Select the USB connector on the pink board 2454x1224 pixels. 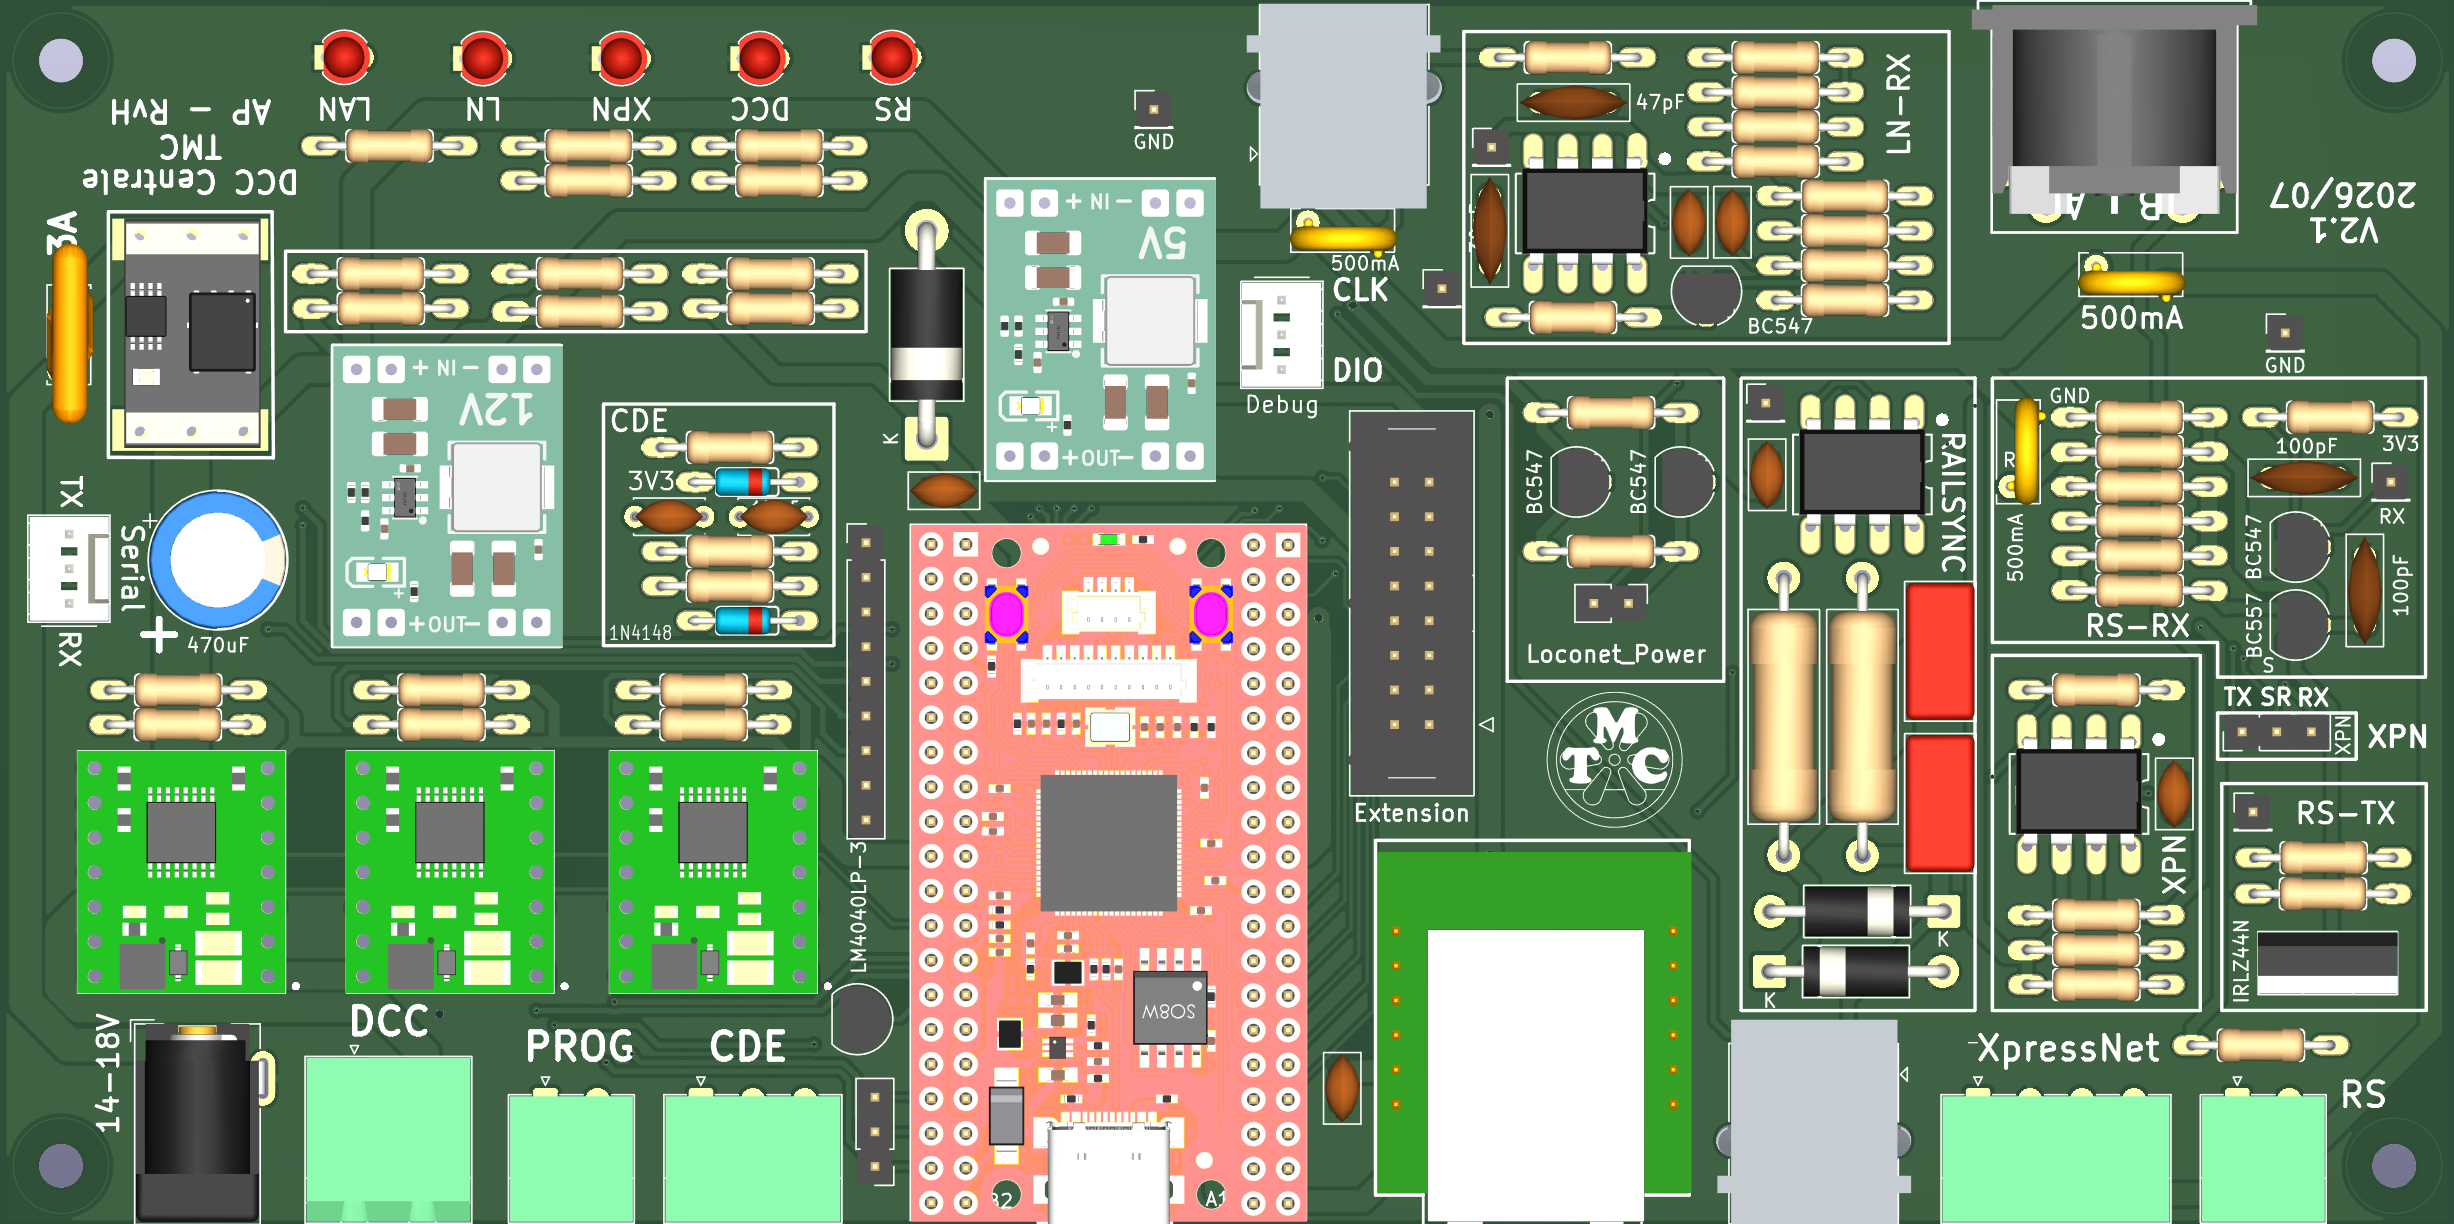(1108, 1173)
